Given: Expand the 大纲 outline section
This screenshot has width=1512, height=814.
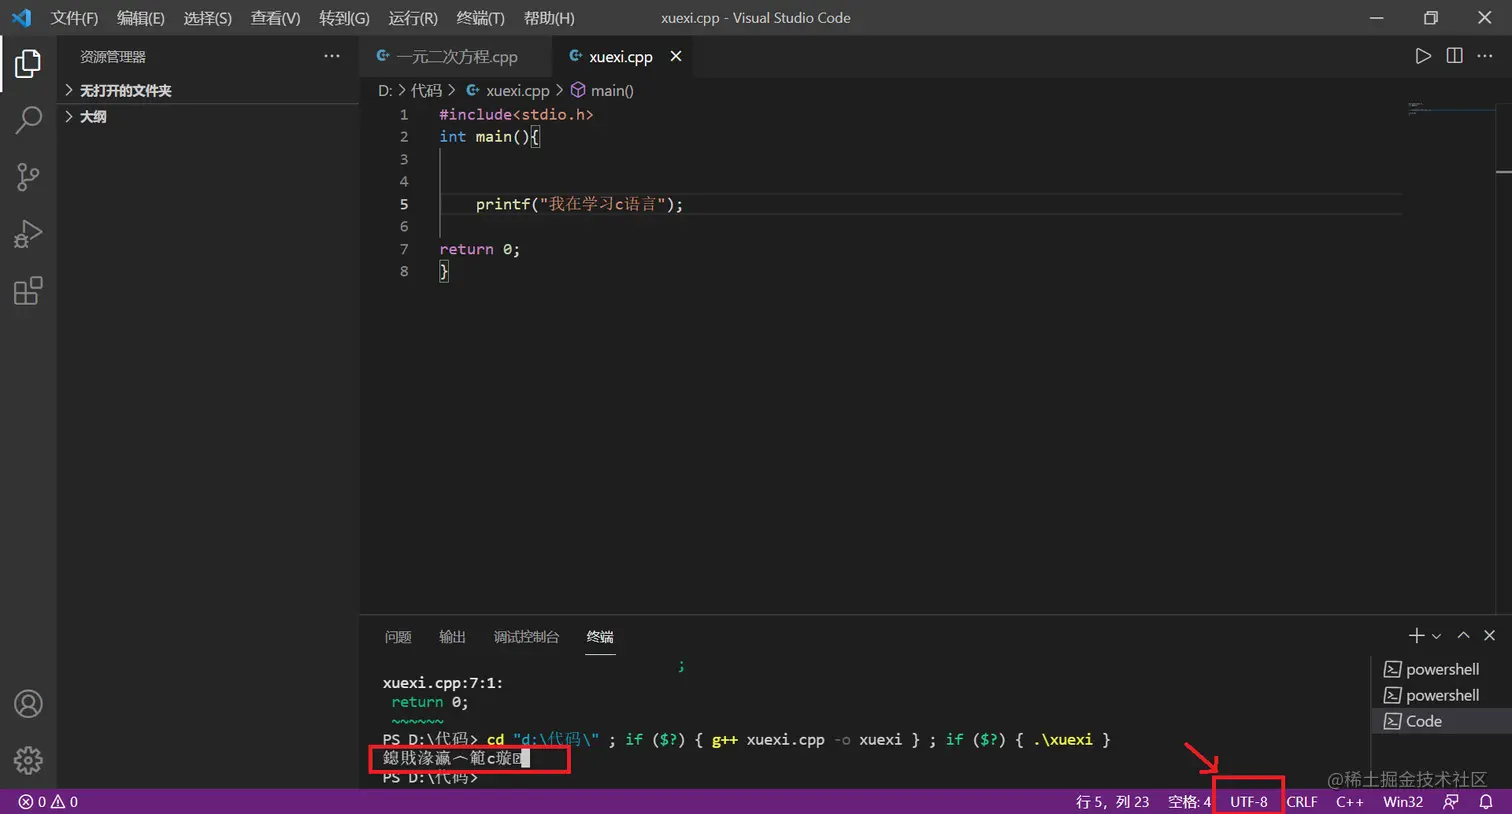Looking at the screenshot, I should pyautogui.click(x=92, y=116).
